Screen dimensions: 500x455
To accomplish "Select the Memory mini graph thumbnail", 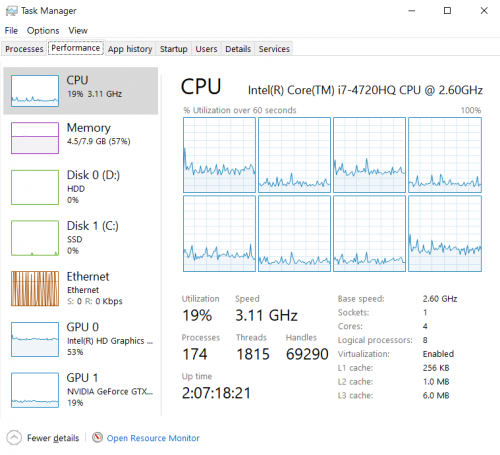I will (35, 138).
